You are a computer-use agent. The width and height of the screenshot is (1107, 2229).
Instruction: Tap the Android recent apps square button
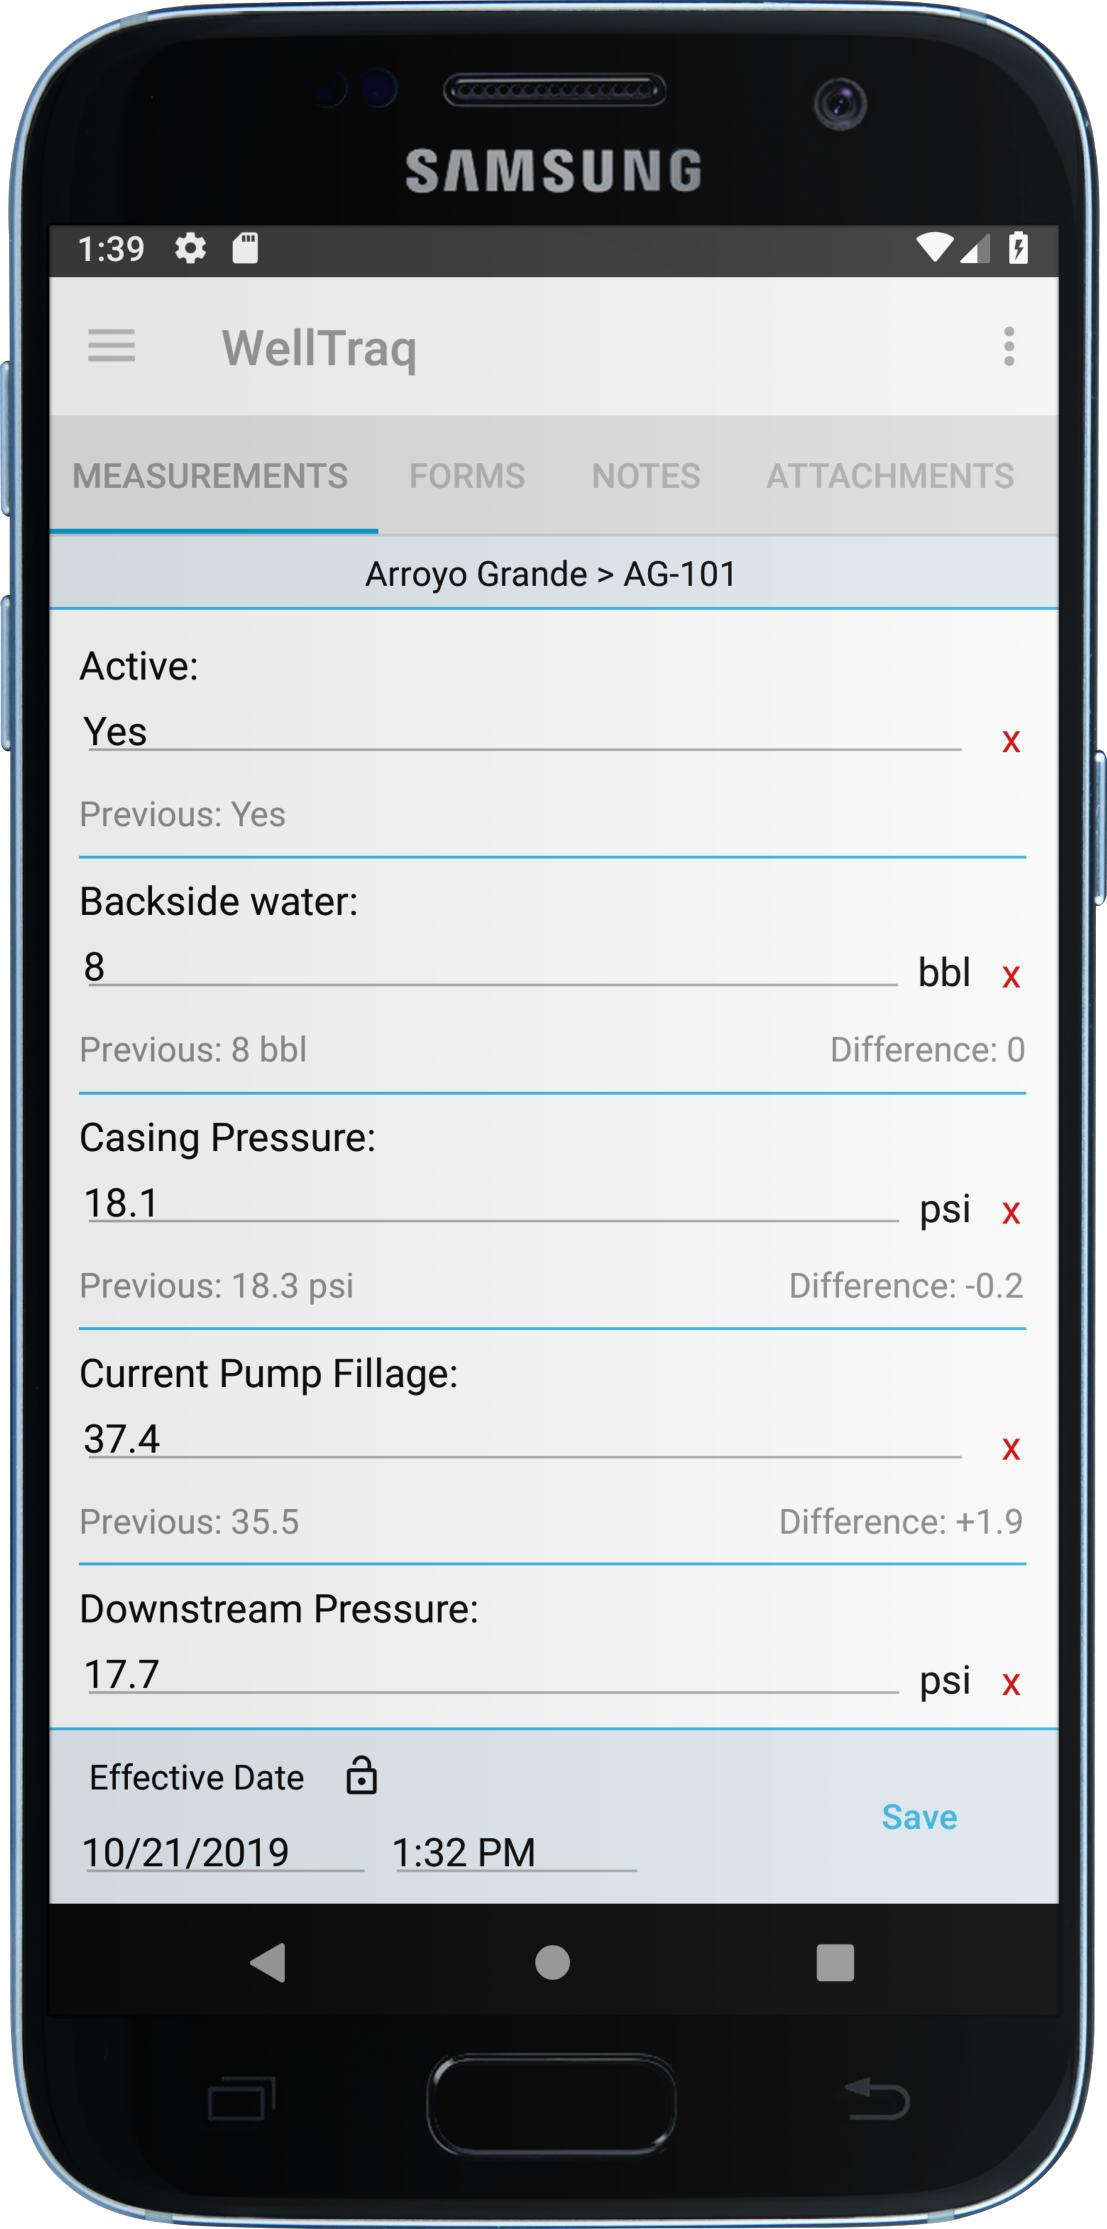click(835, 1962)
